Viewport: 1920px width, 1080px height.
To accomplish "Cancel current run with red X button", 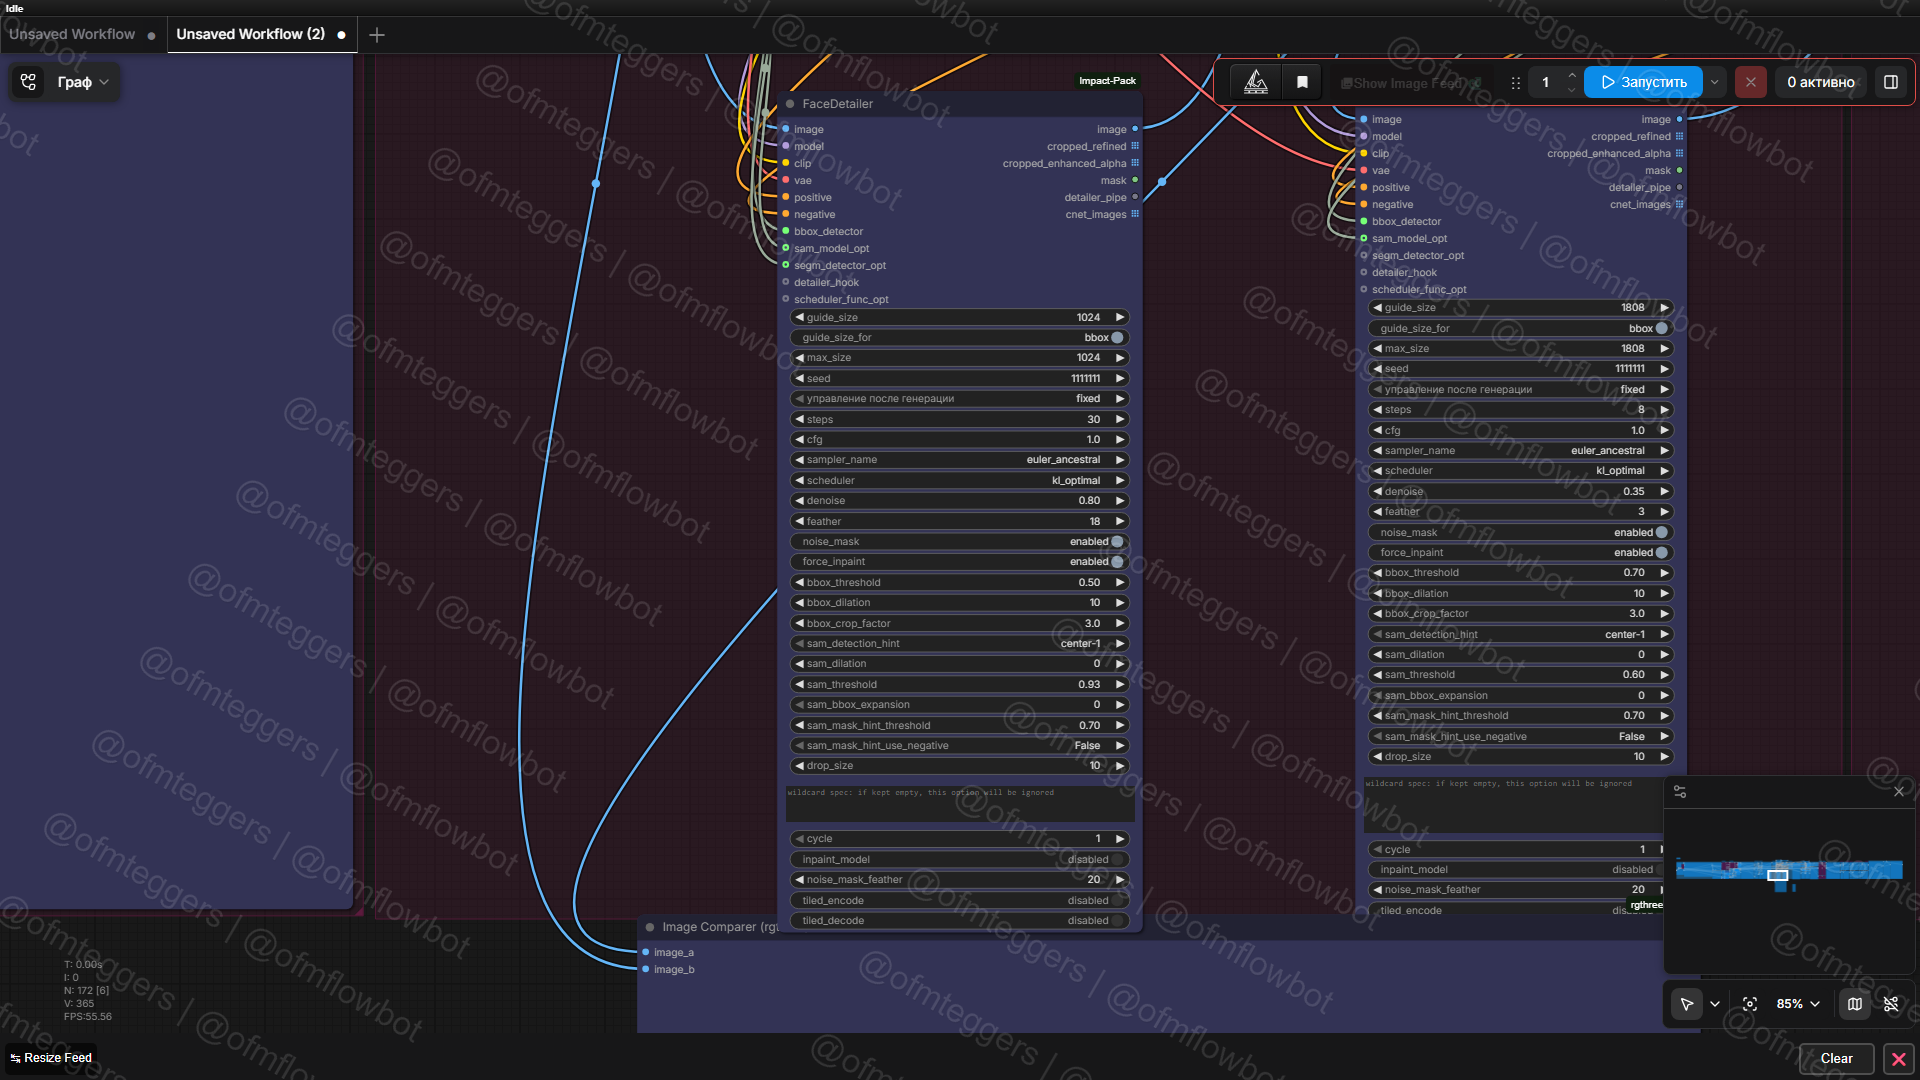I will coord(1750,82).
